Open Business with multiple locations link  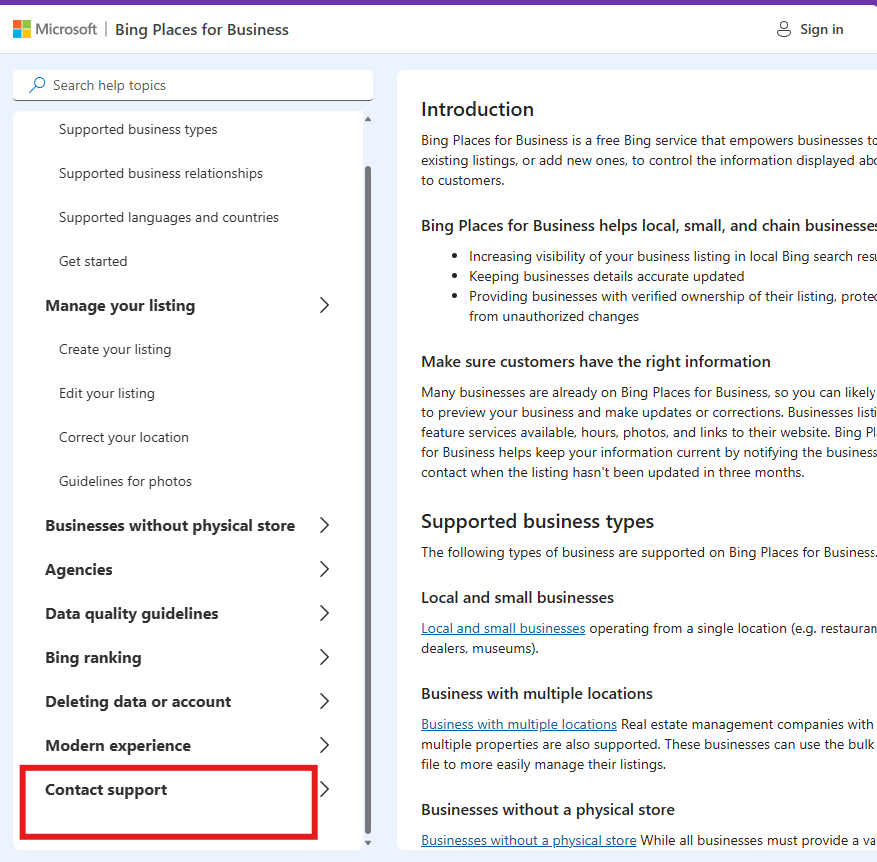[518, 724]
